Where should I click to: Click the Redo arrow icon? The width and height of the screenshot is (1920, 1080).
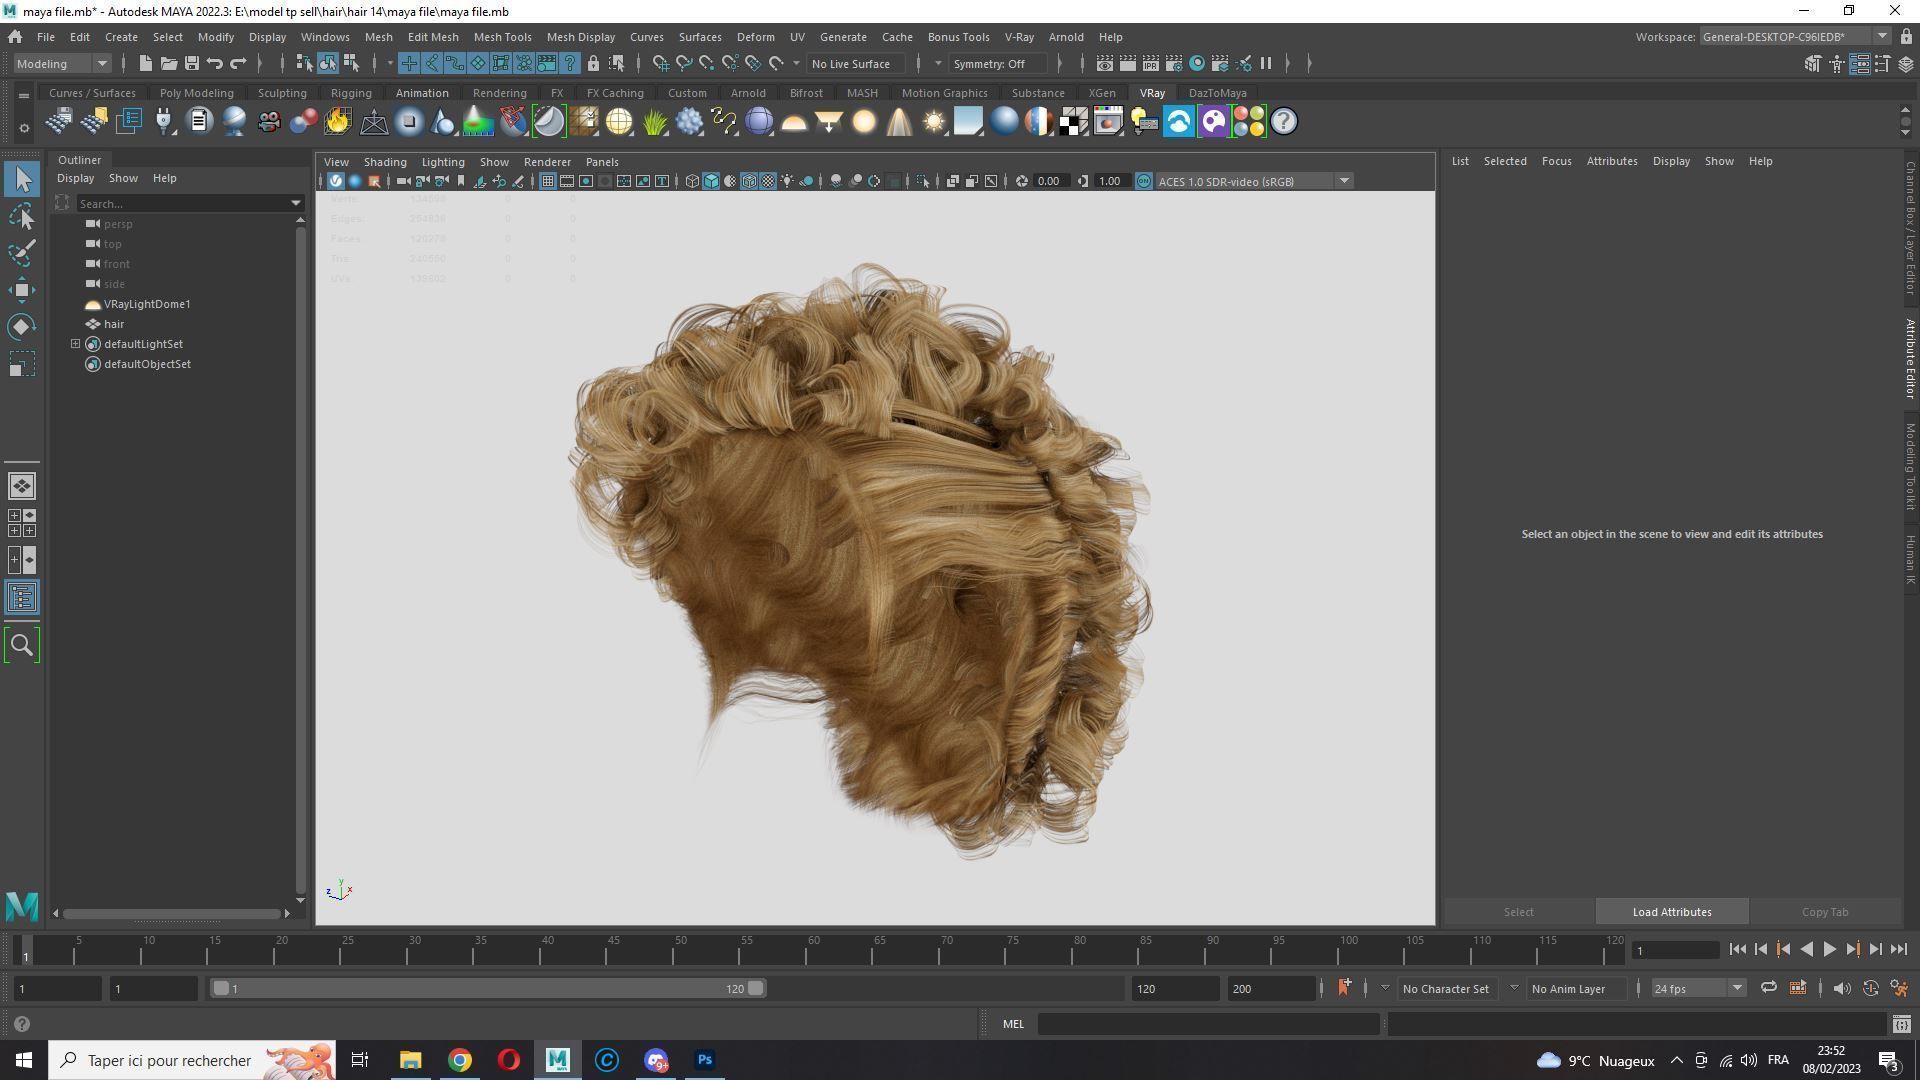(x=238, y=63)
